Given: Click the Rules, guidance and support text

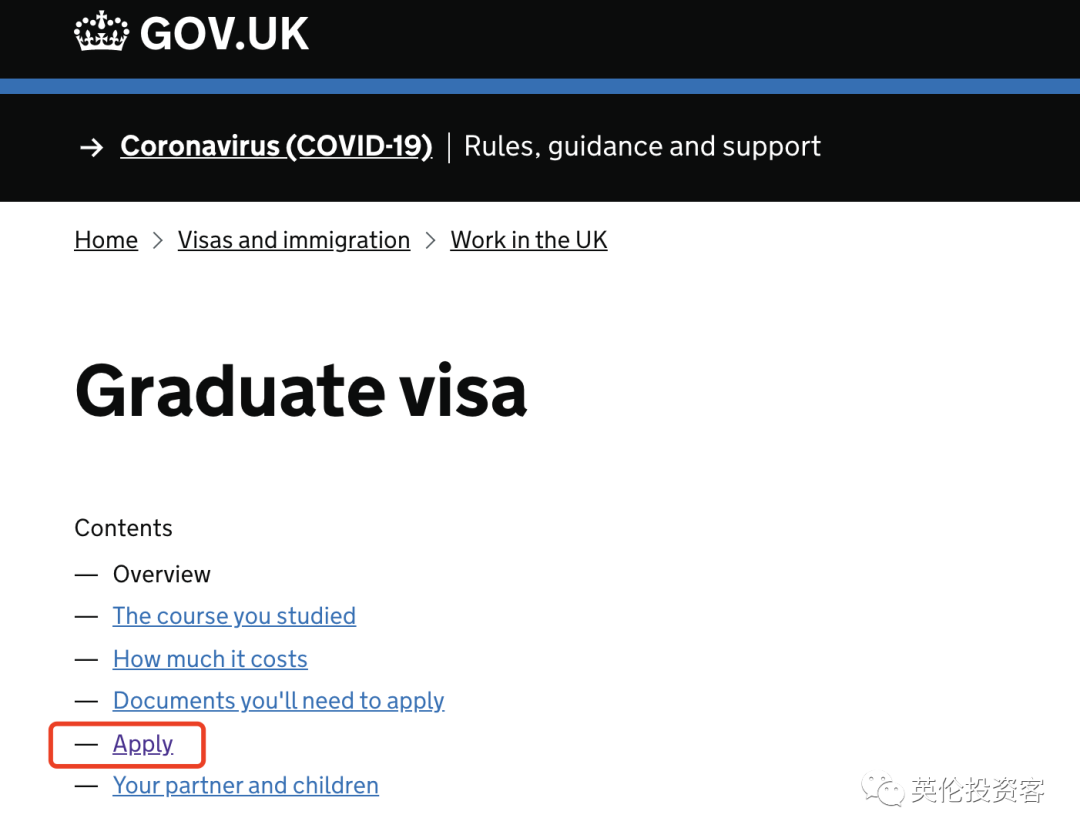Looking at the screenshot, I should (642, 146).
